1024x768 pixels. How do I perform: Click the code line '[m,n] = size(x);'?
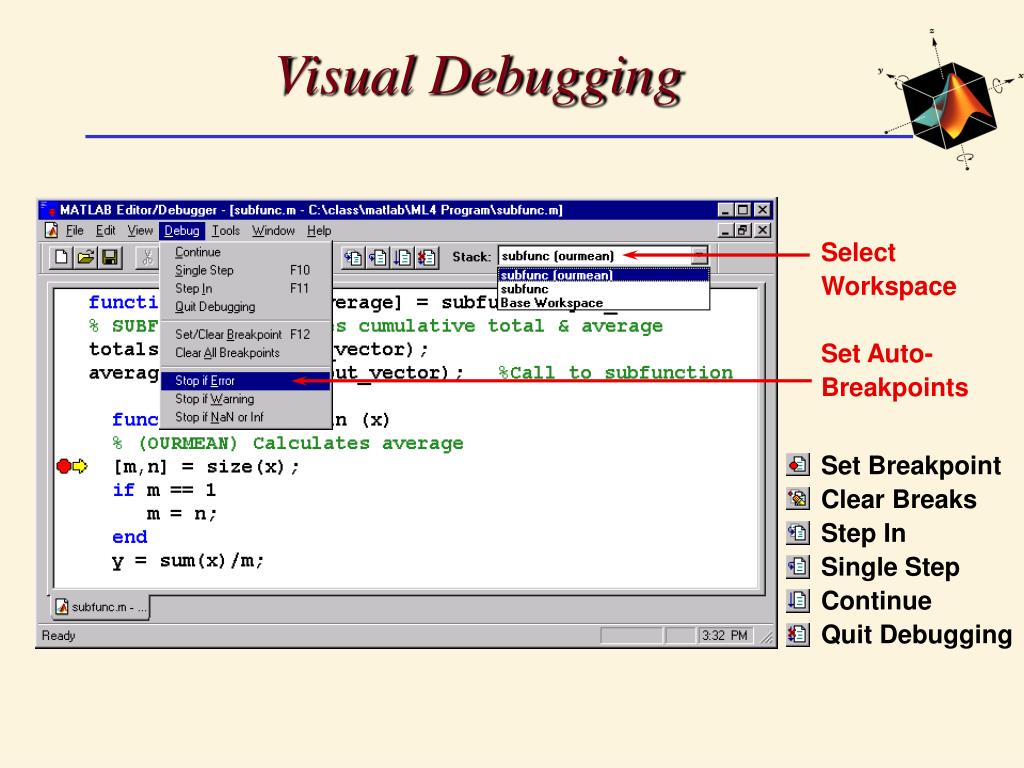tap(206, 467)
